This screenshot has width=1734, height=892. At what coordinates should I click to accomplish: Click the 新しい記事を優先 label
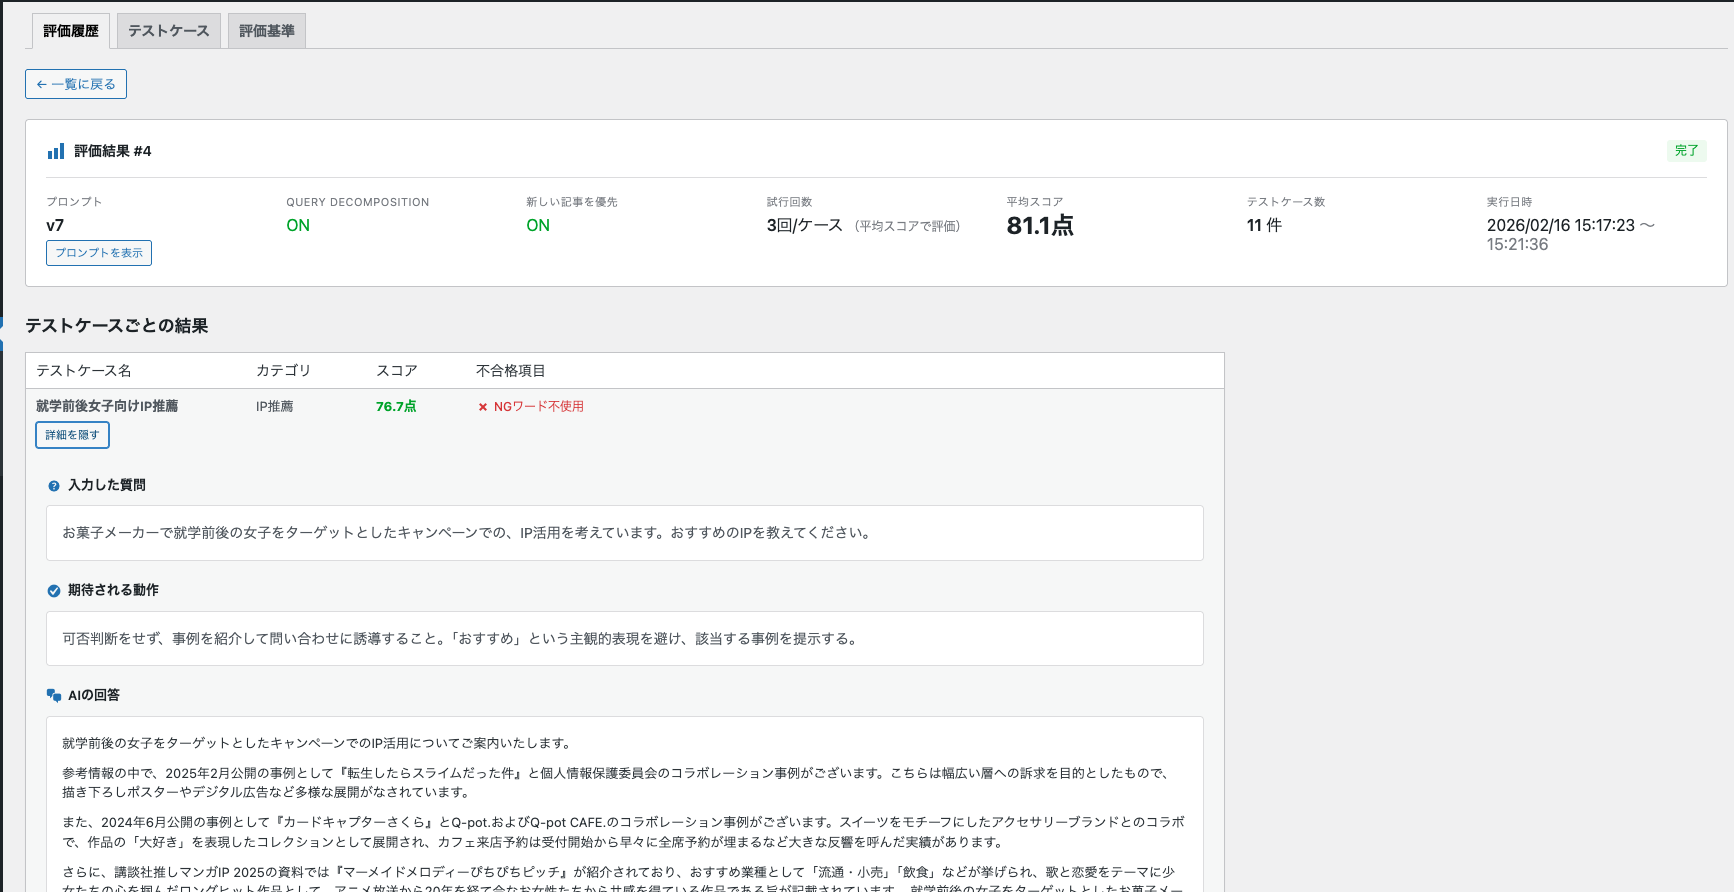[572, 202]
